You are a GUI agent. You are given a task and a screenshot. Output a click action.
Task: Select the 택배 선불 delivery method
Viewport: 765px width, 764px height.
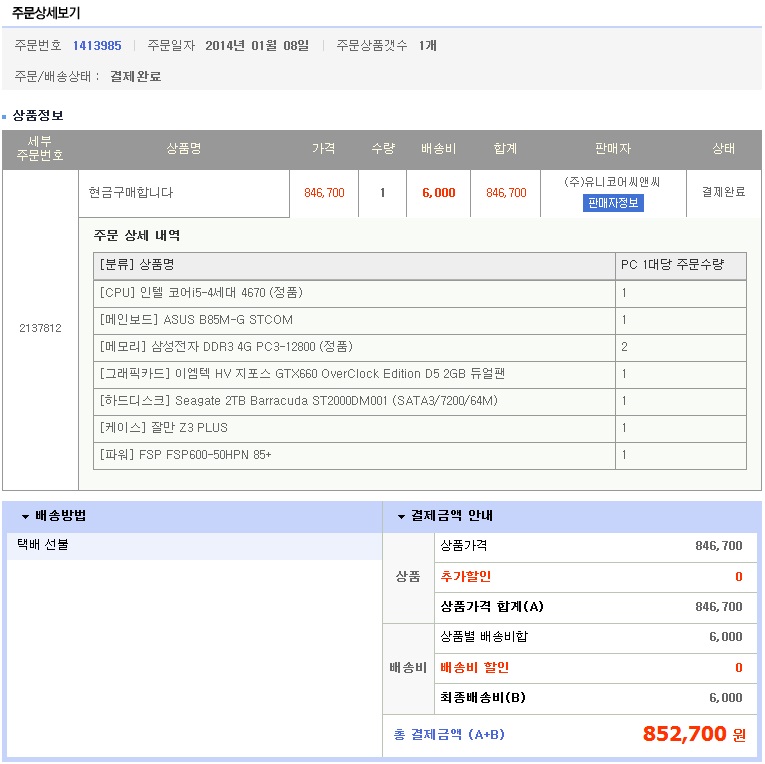(x=43, y=545)
